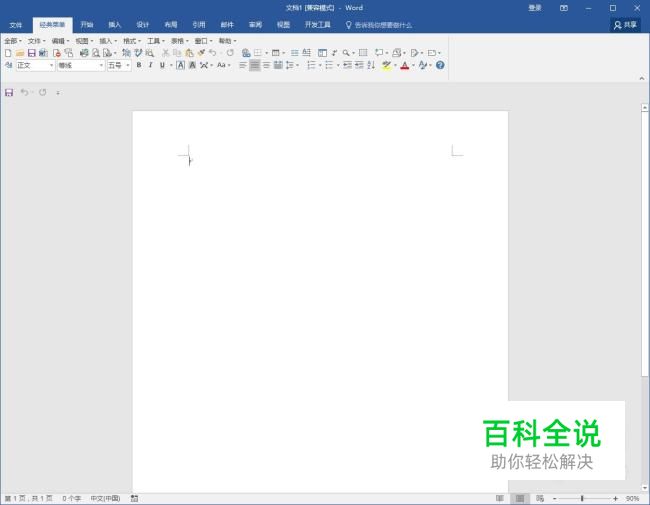The image size is (650, 505).
Task: Open the Change Case Aa dropdown
Action: [223, 65]
